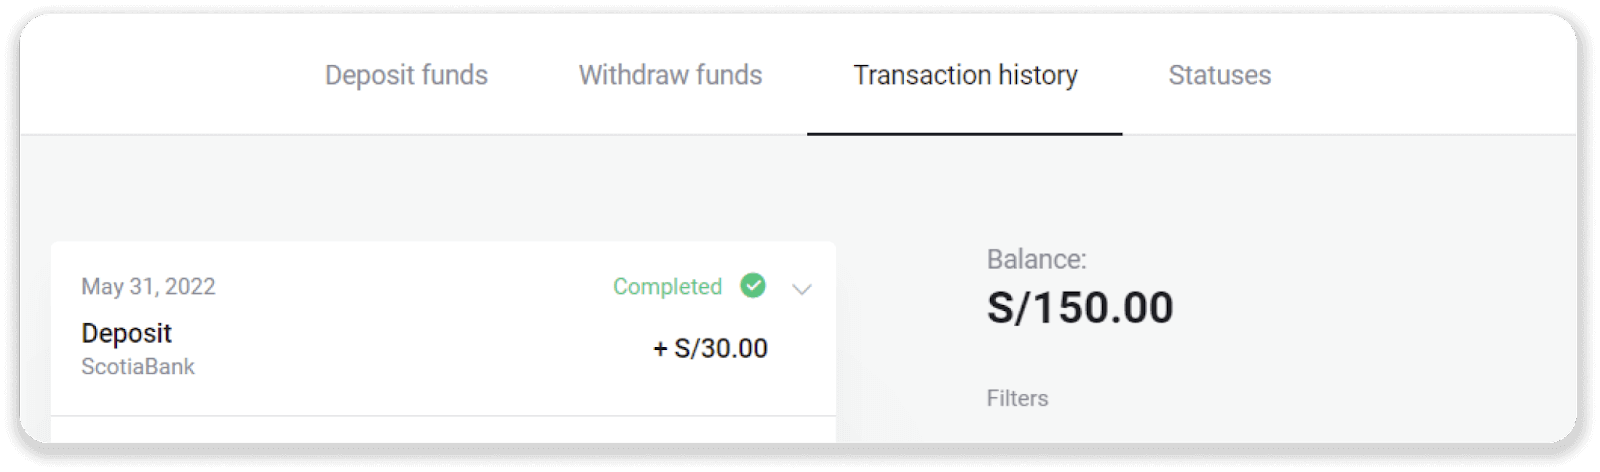Click the green Completed checkmark icon

[x=753, y=286]
